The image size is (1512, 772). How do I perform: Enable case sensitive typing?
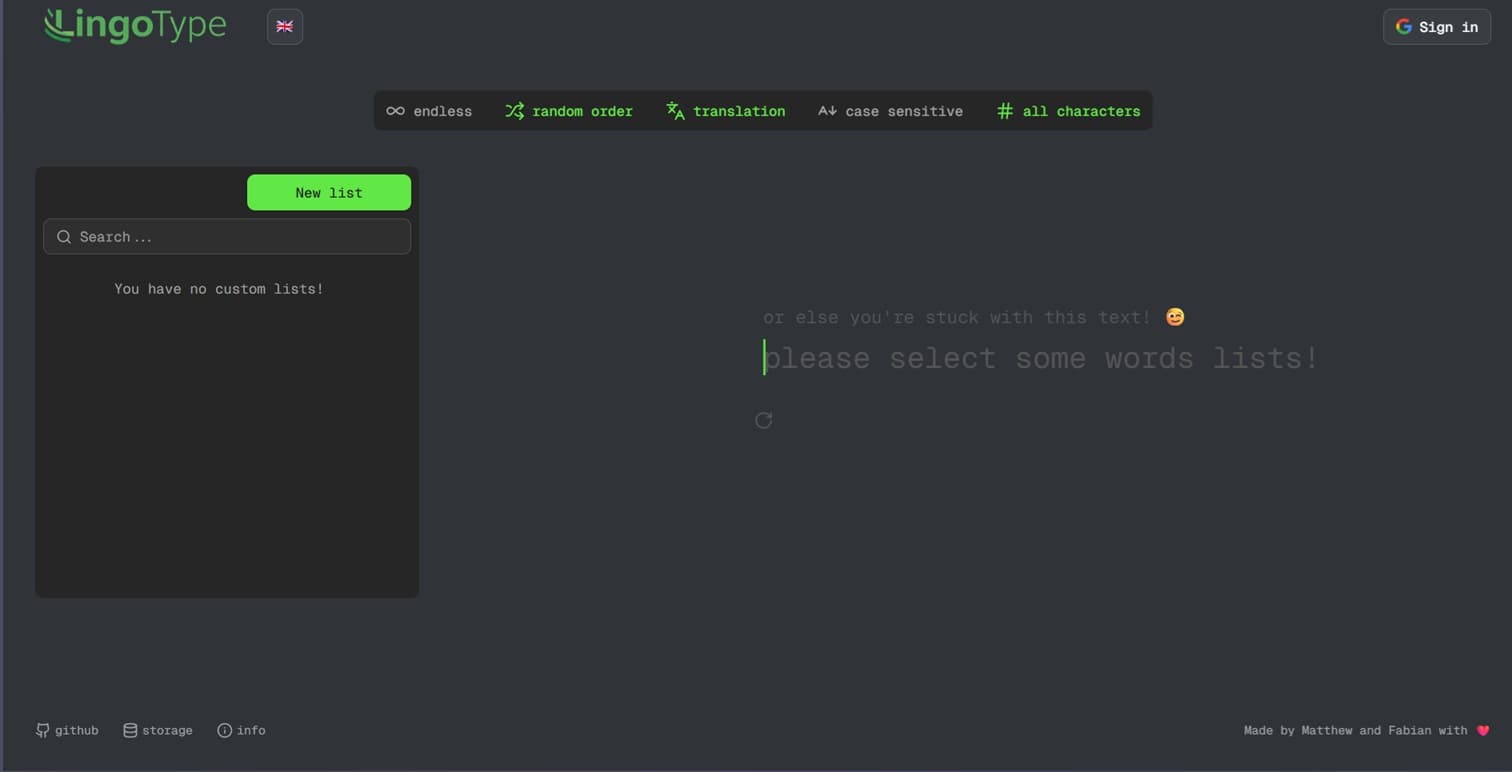click(890, 111)
